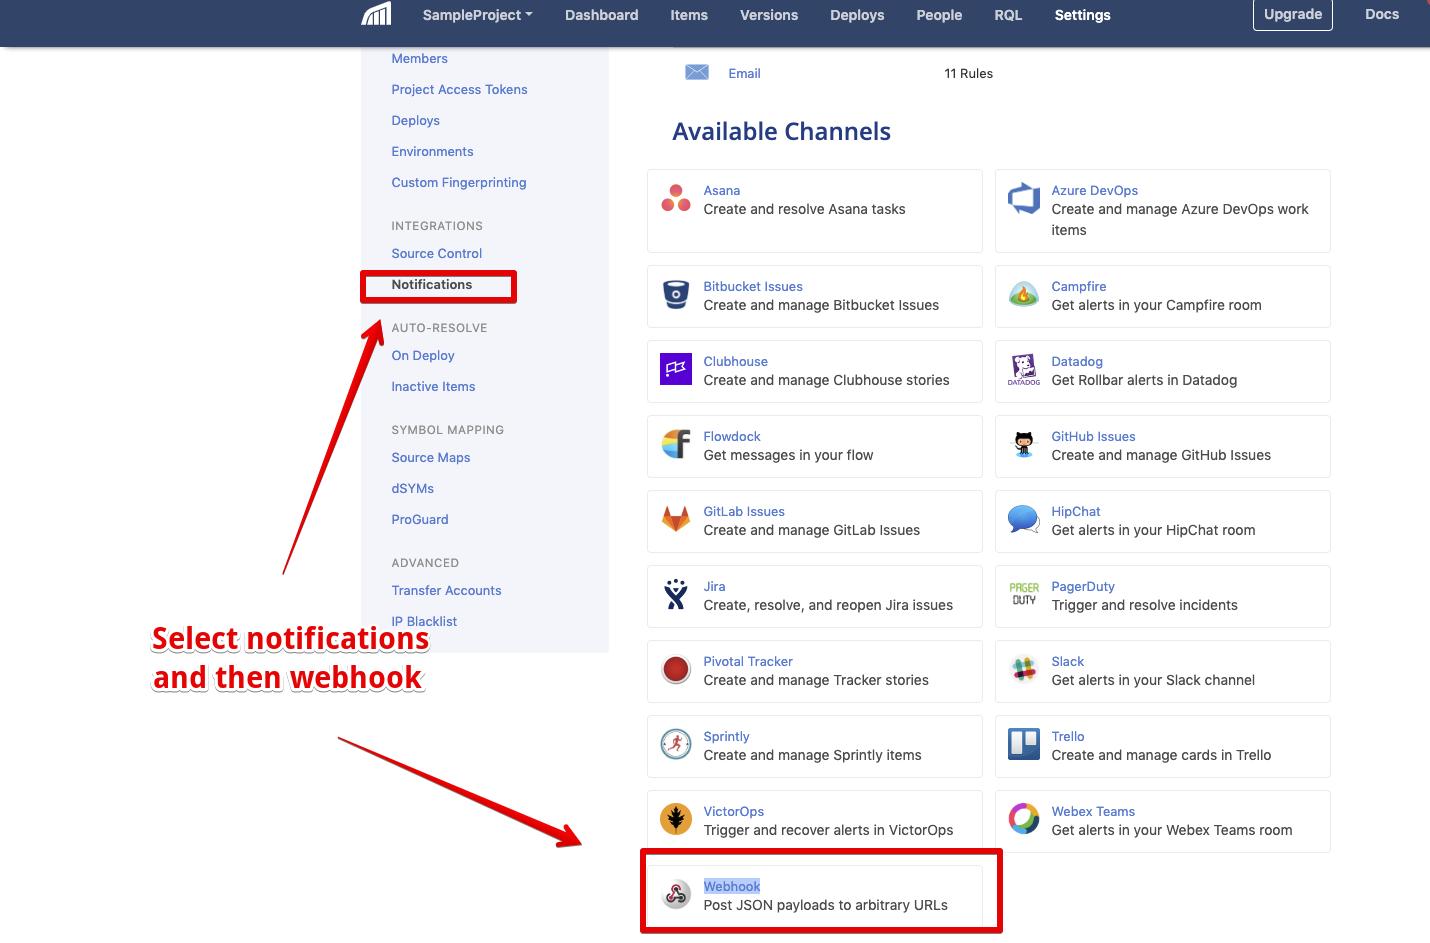This screenshot has width=1430, height=943.
Task: Click the '11 Rules' text
Action: click(968, 74)
